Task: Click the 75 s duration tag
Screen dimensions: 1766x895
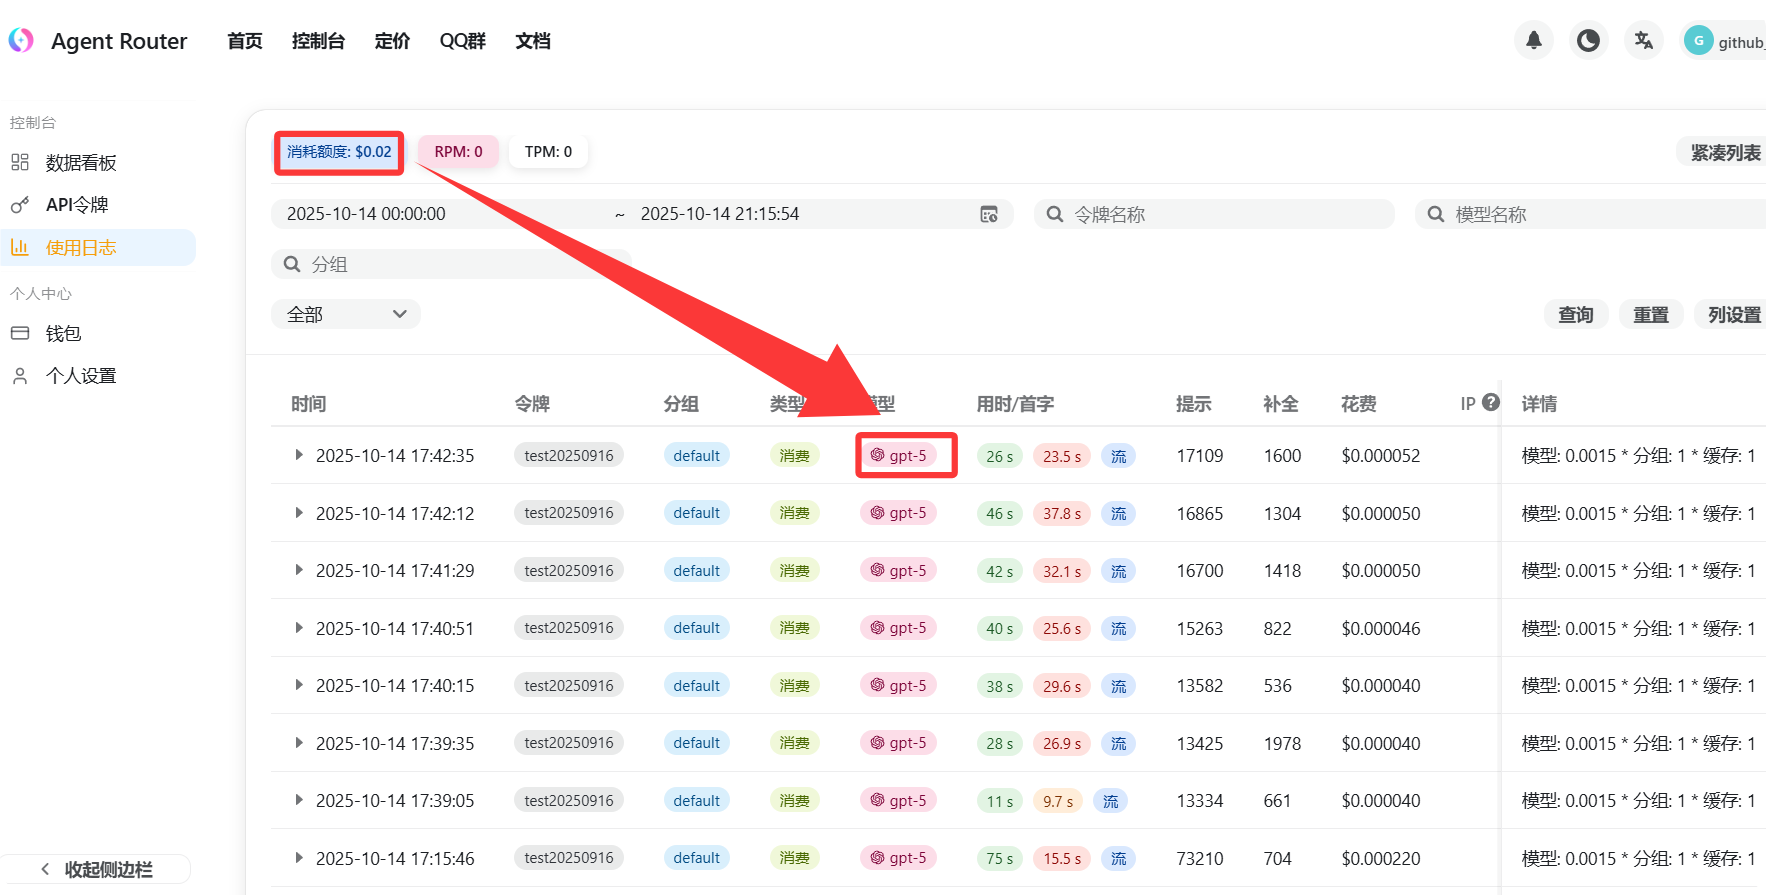Action: point(999,859)
